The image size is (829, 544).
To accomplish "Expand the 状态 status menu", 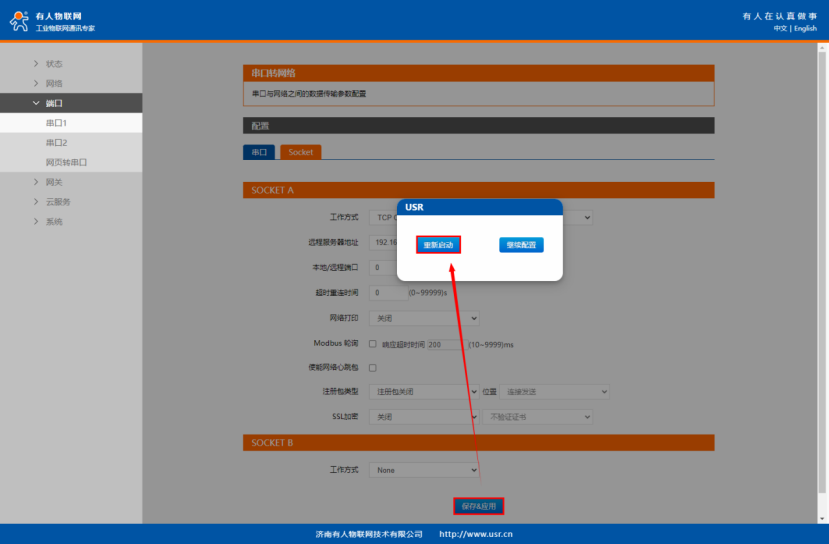I will [54, 64].
